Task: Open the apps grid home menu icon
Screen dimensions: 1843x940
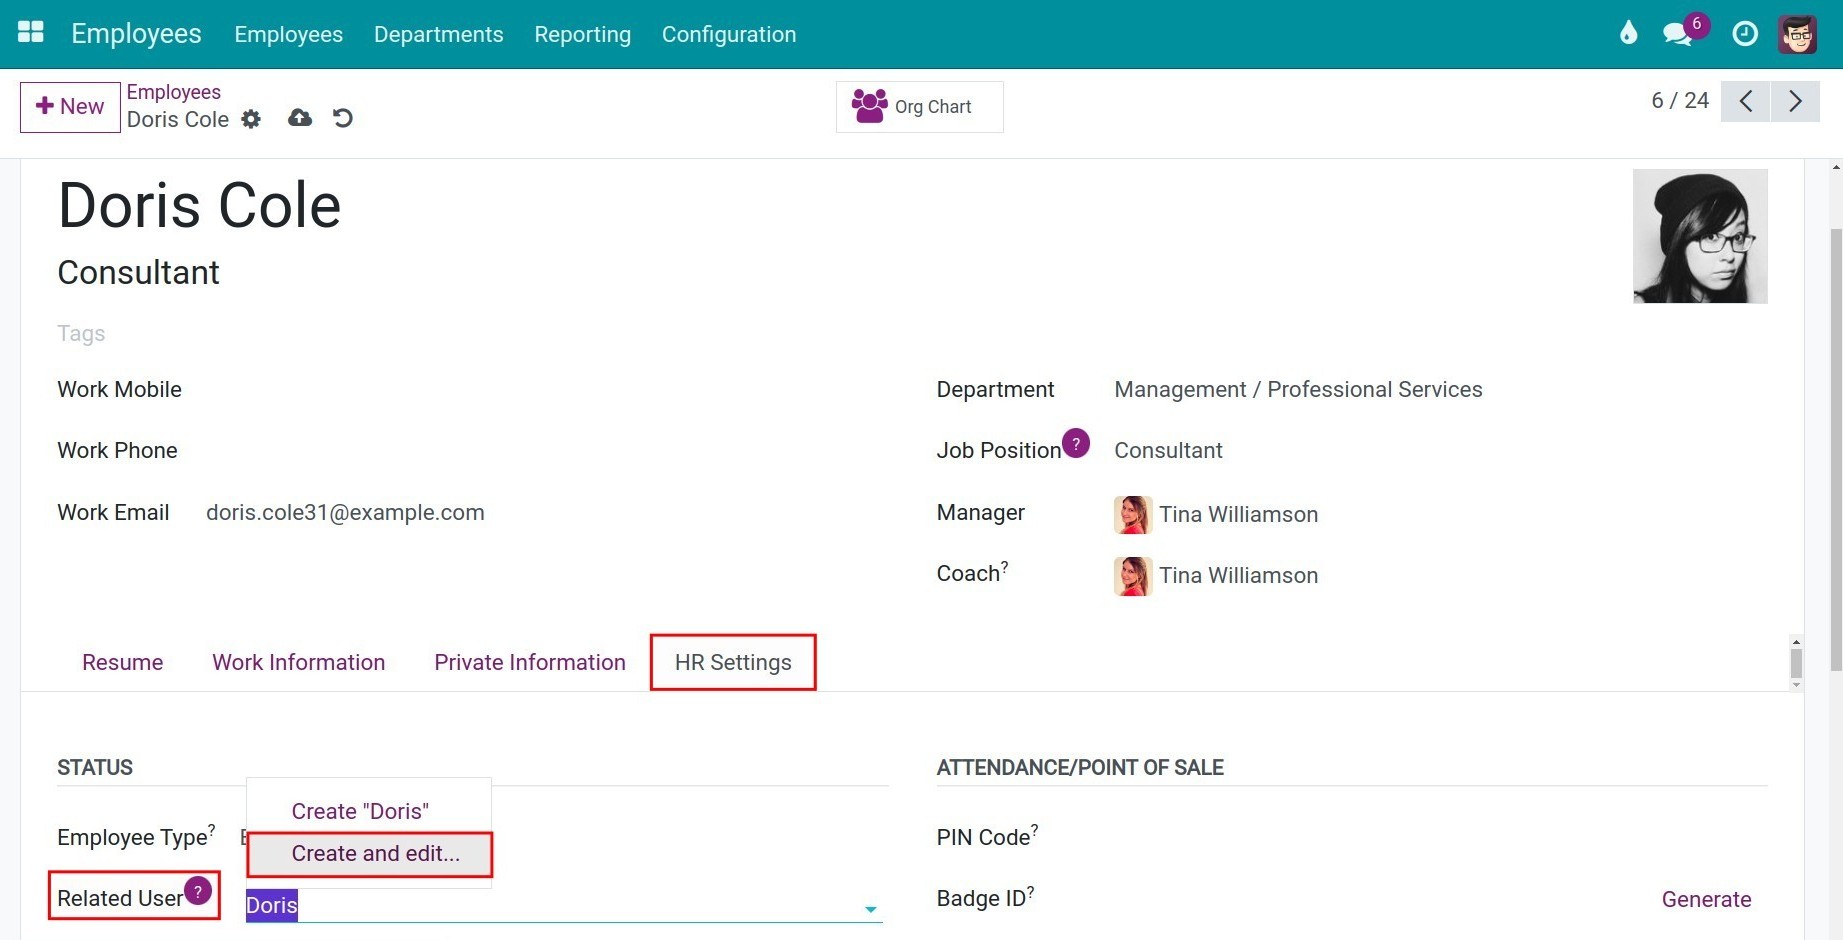Action: (31, 33)
